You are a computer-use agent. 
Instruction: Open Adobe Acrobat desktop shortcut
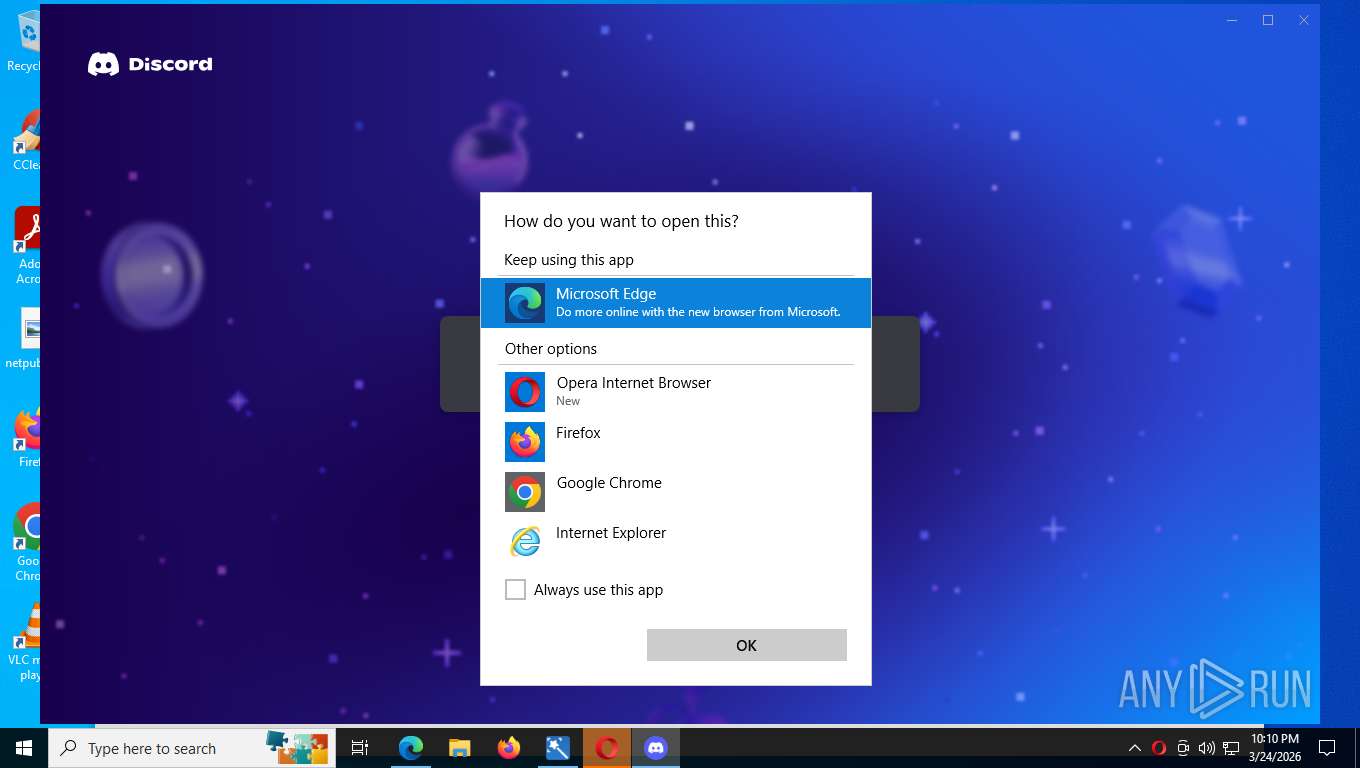click(27, 246)
